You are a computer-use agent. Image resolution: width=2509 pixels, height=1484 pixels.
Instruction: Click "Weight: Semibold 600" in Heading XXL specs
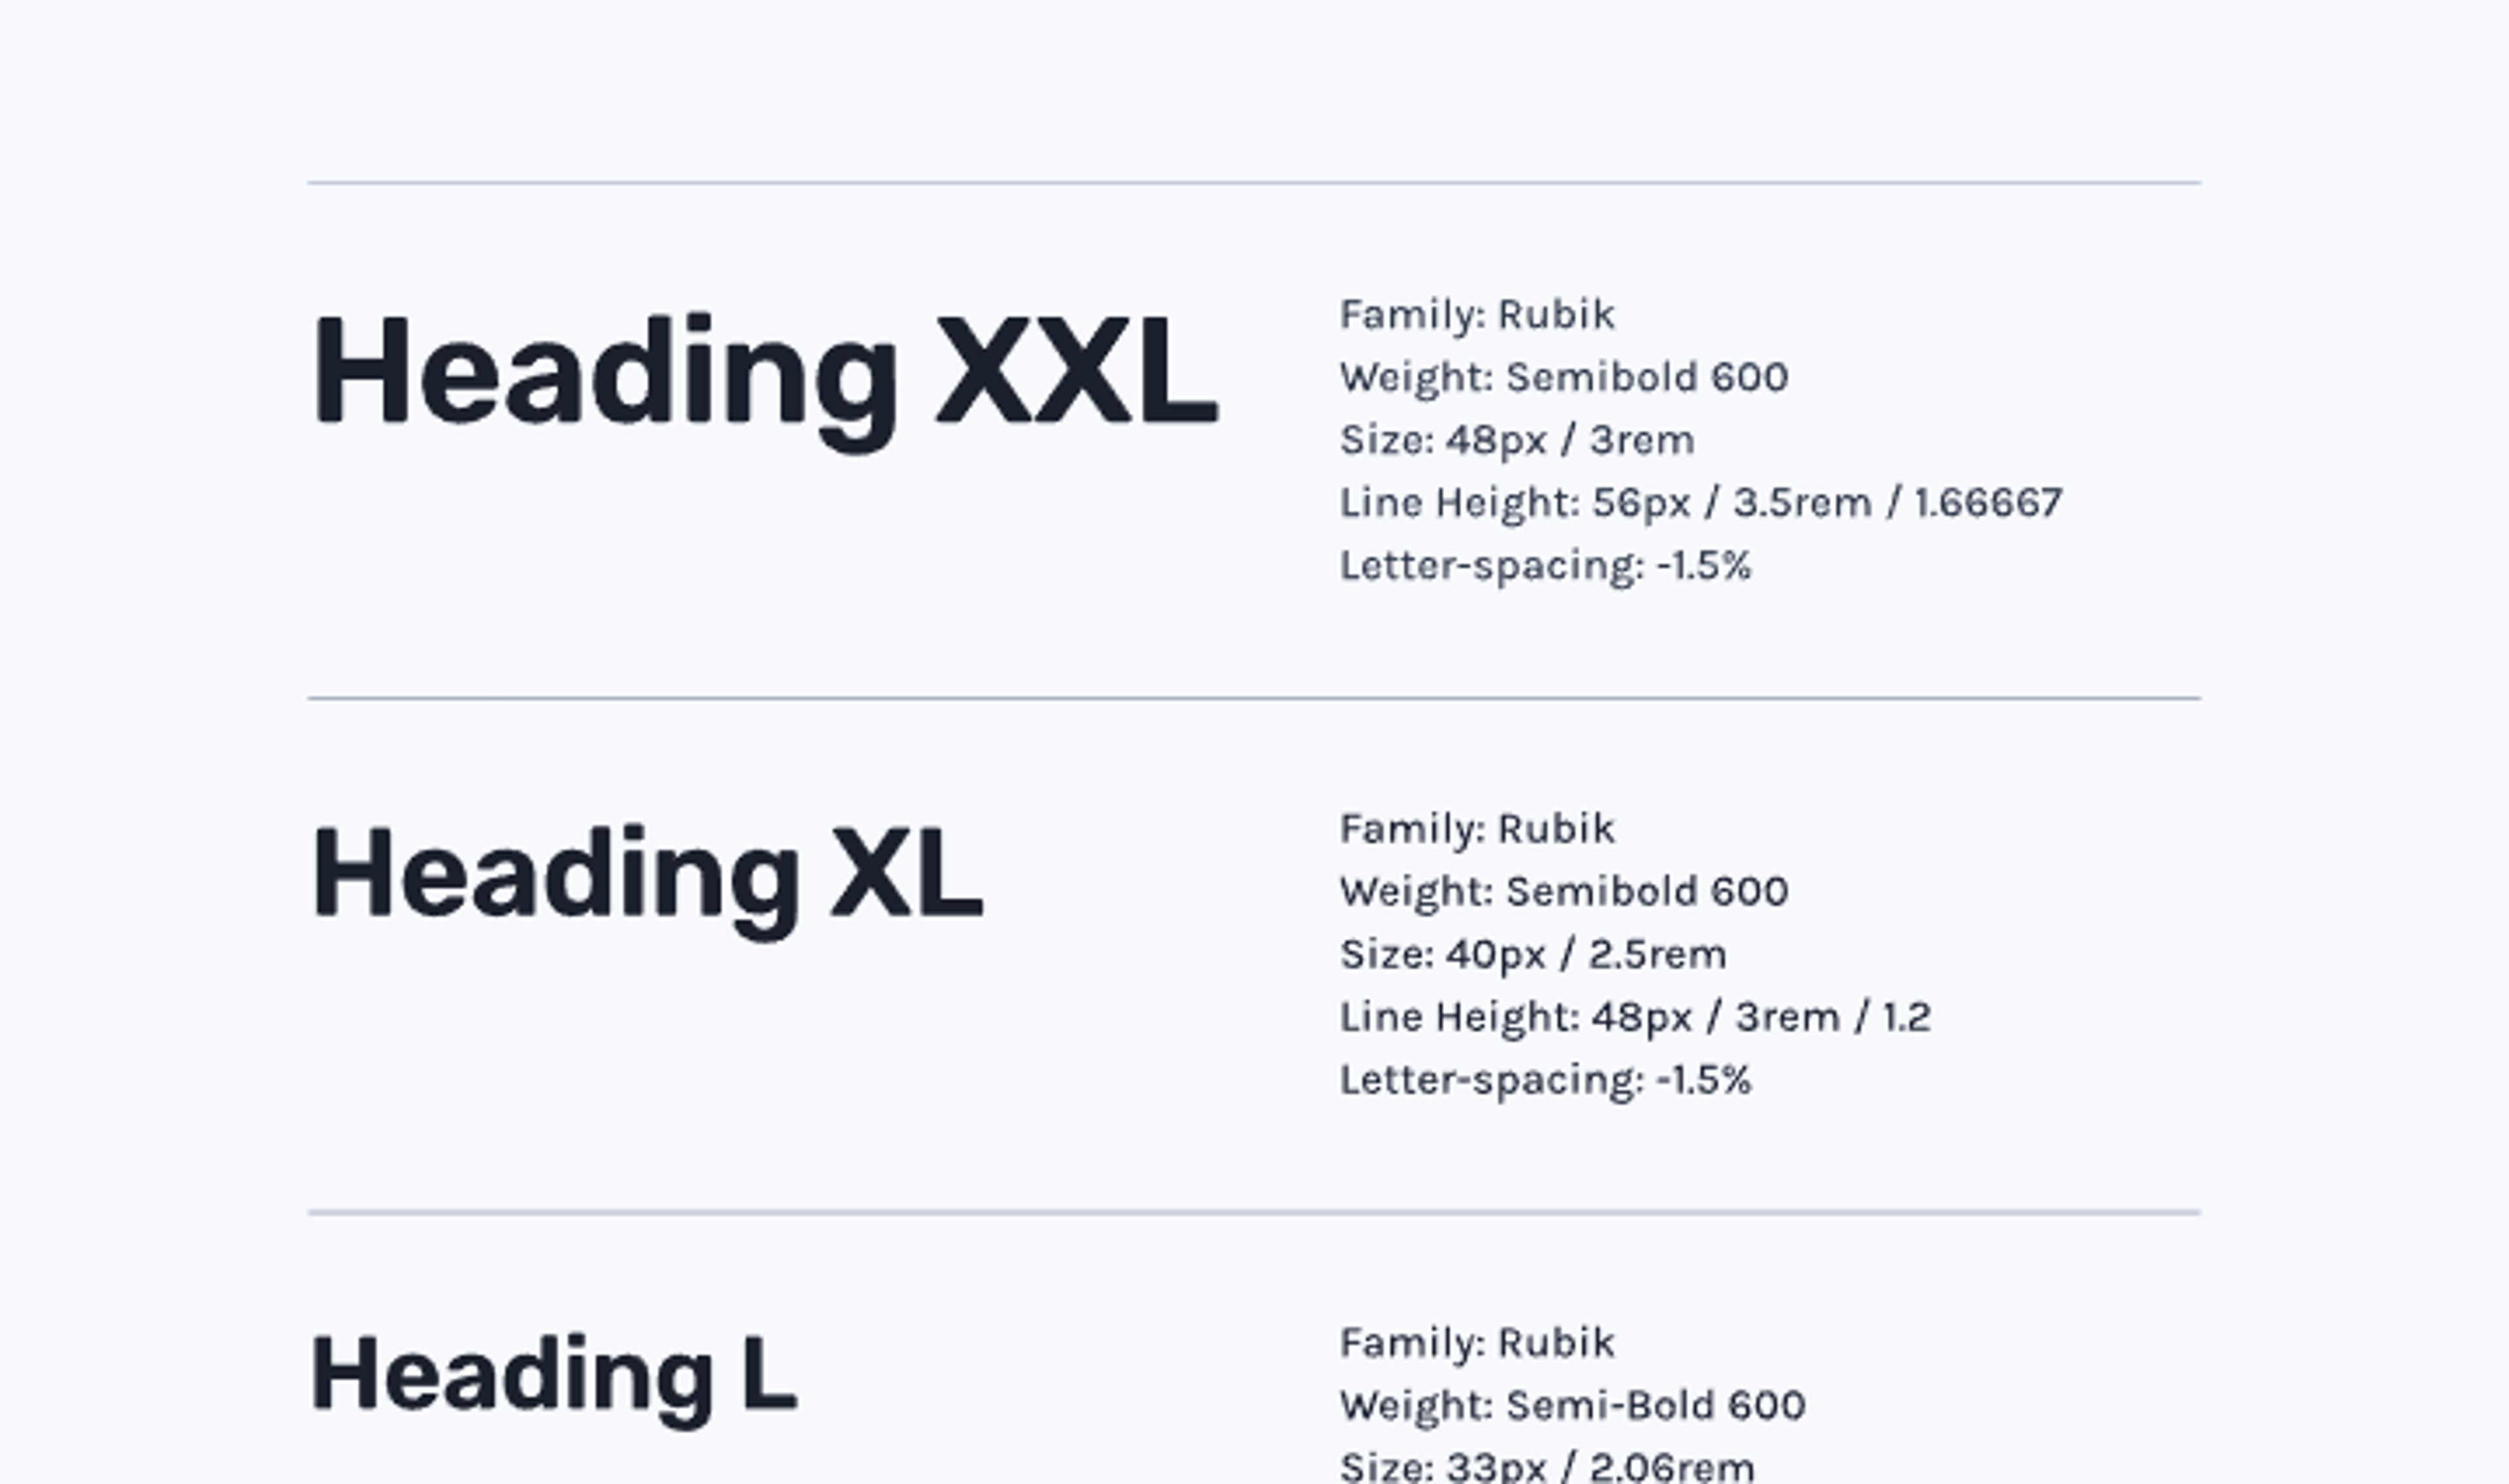pos(1564,378)
